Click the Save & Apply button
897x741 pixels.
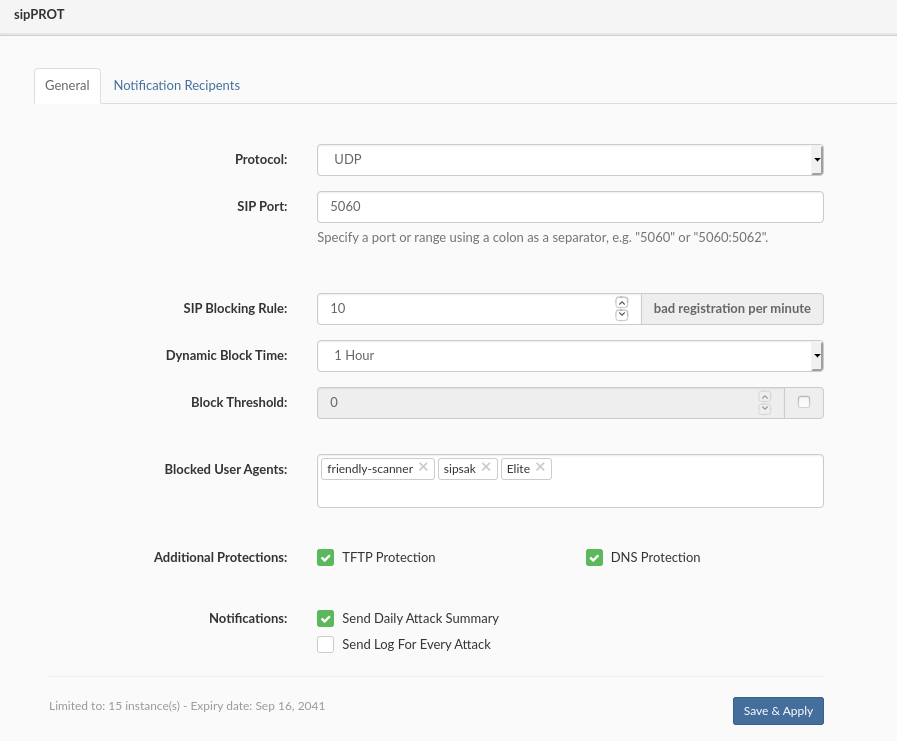tap(777, 711)
